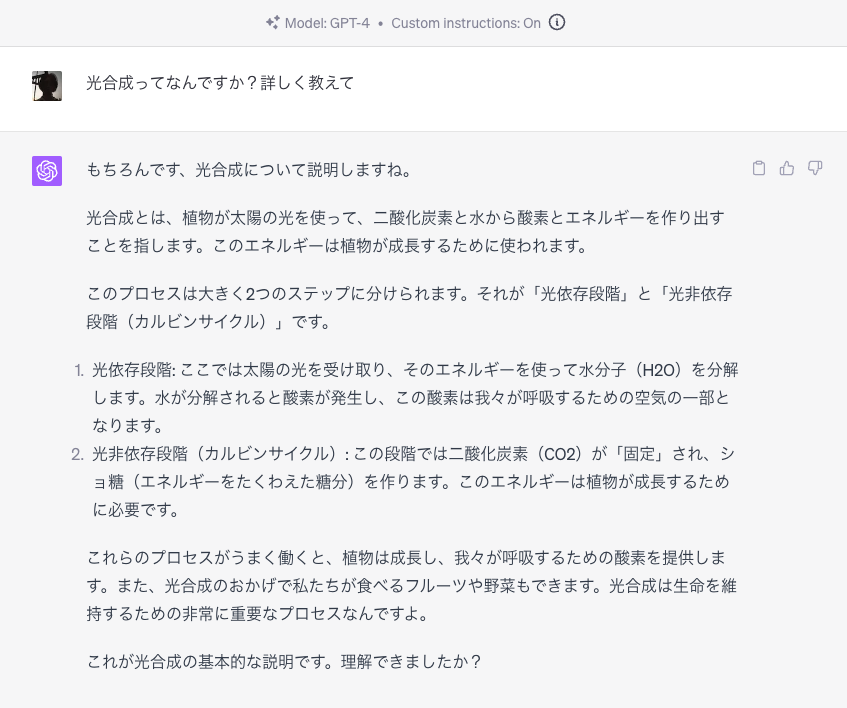
Task: Click the purple ChatGPT logo avatar
Action: tap(47, 171)
